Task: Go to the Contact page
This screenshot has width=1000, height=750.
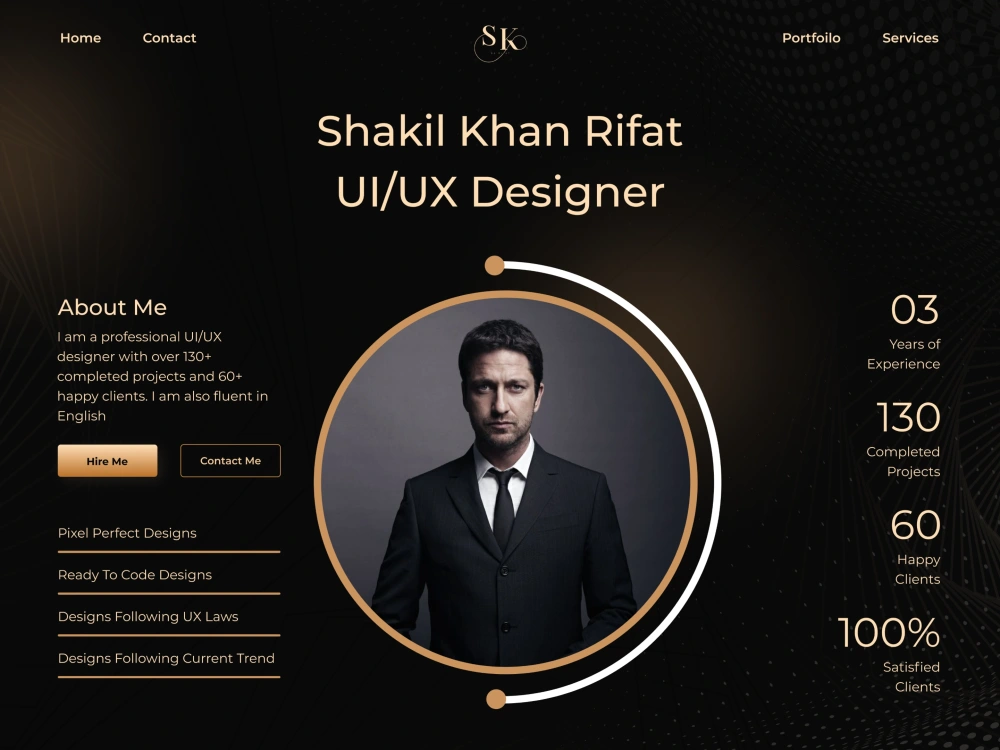Action: [169, 38]
